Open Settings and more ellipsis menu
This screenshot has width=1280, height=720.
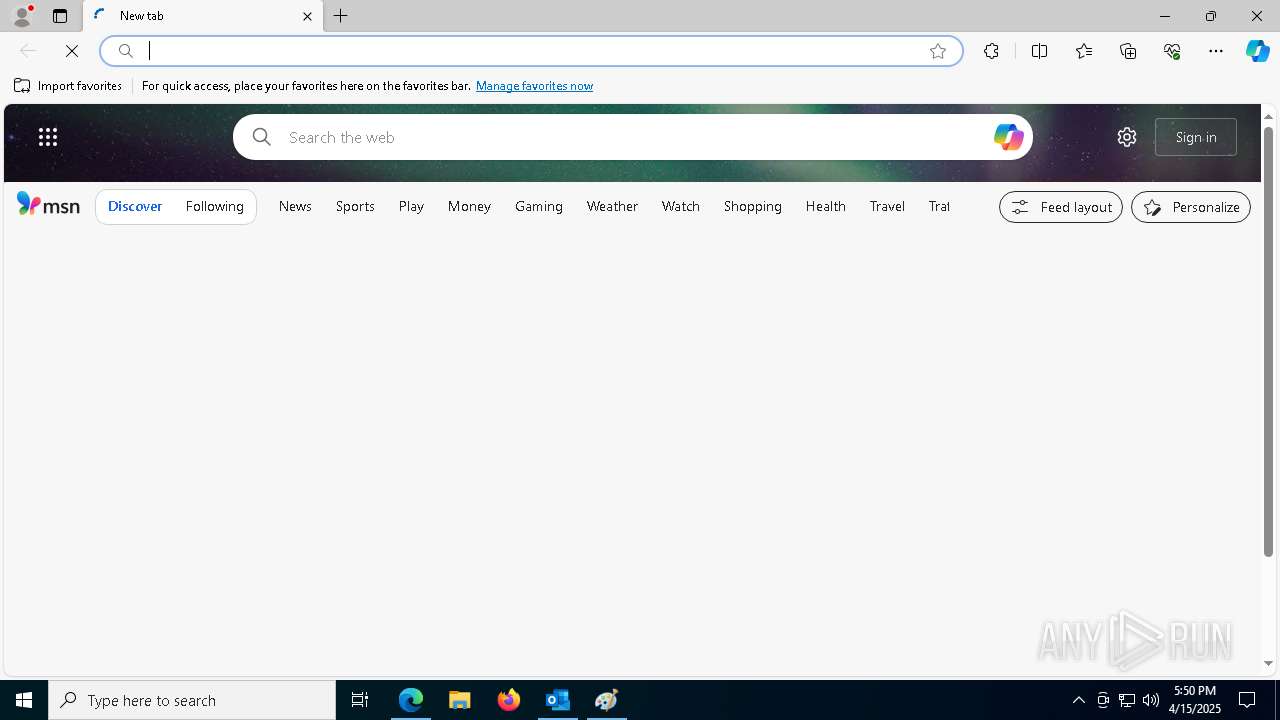(1216, 51)
